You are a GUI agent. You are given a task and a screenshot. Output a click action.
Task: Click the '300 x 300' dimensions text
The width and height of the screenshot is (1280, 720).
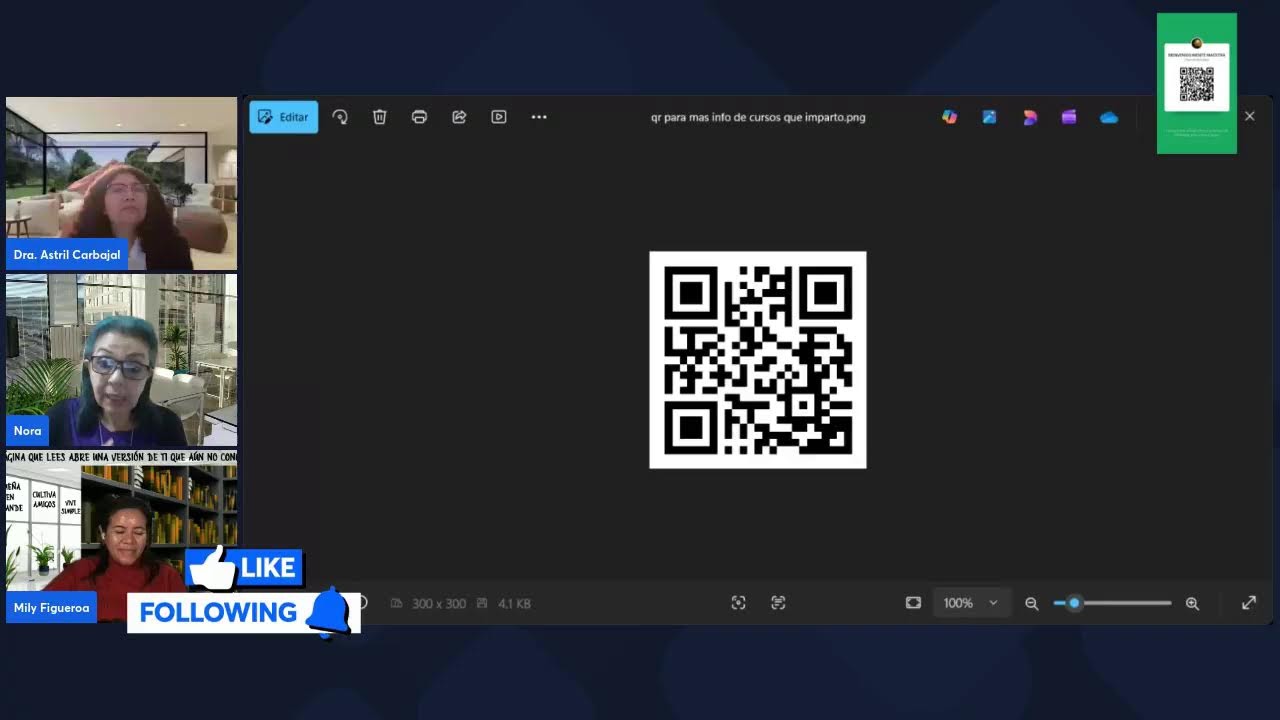click(439, 604)
